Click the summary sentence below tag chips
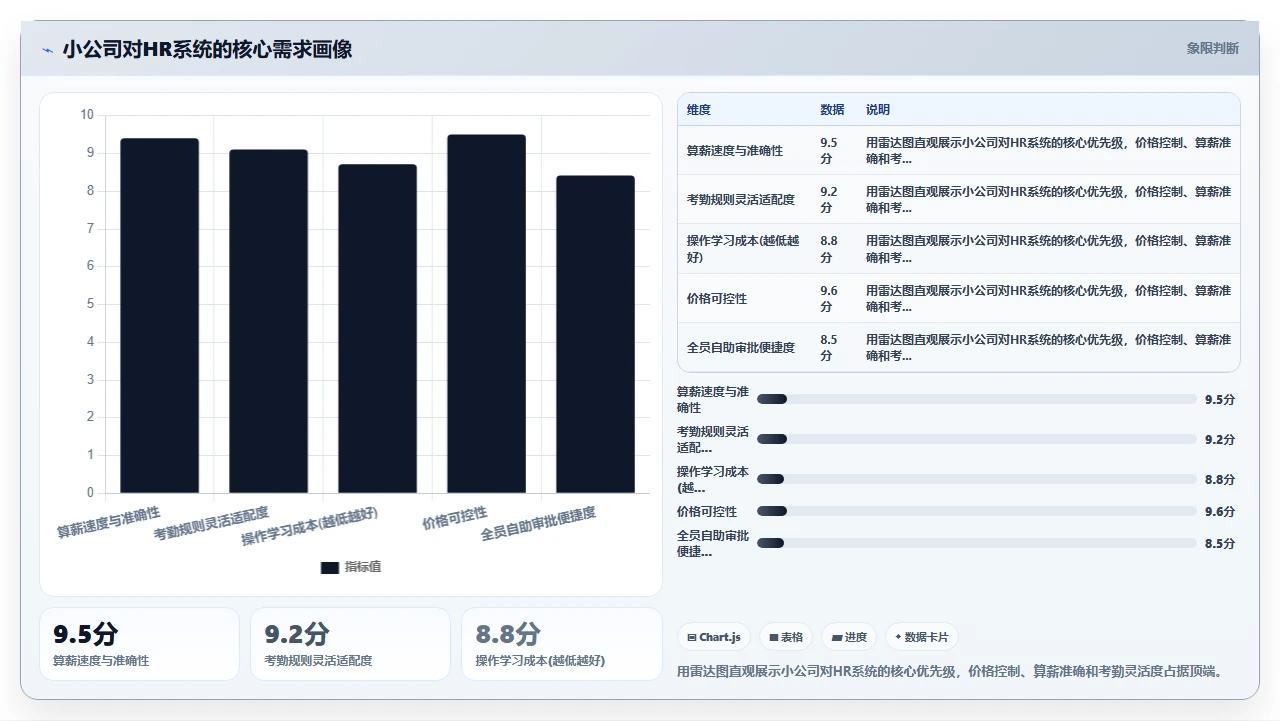This screenshot has height=721, width=1280. pyautogui.click(x=951, y=671)
